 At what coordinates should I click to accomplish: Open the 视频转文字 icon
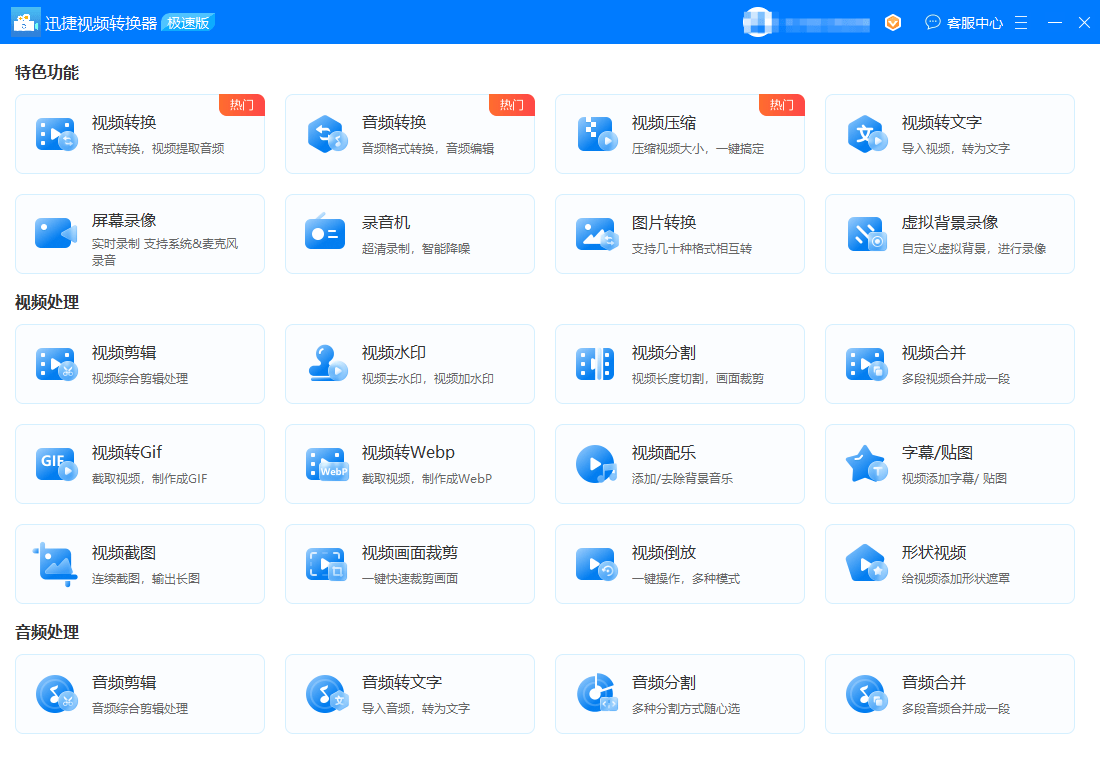(x=867, y=133)
